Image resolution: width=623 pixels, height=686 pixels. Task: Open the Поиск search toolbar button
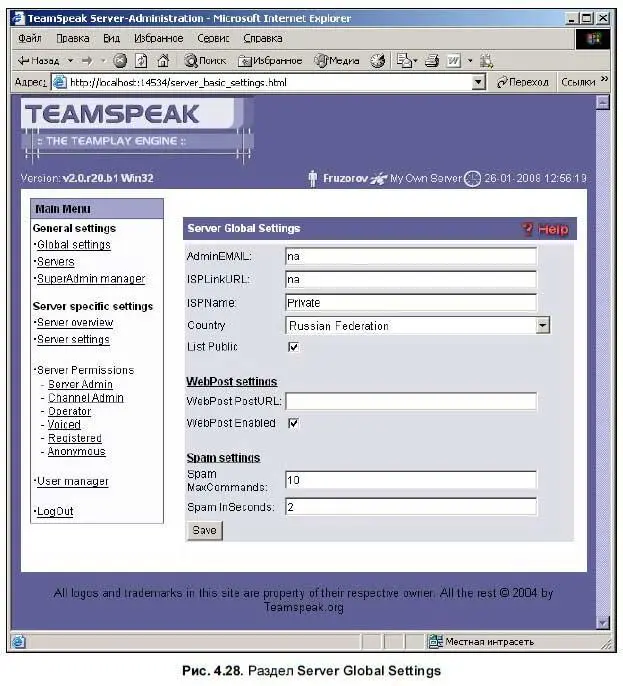pos(205,60)
